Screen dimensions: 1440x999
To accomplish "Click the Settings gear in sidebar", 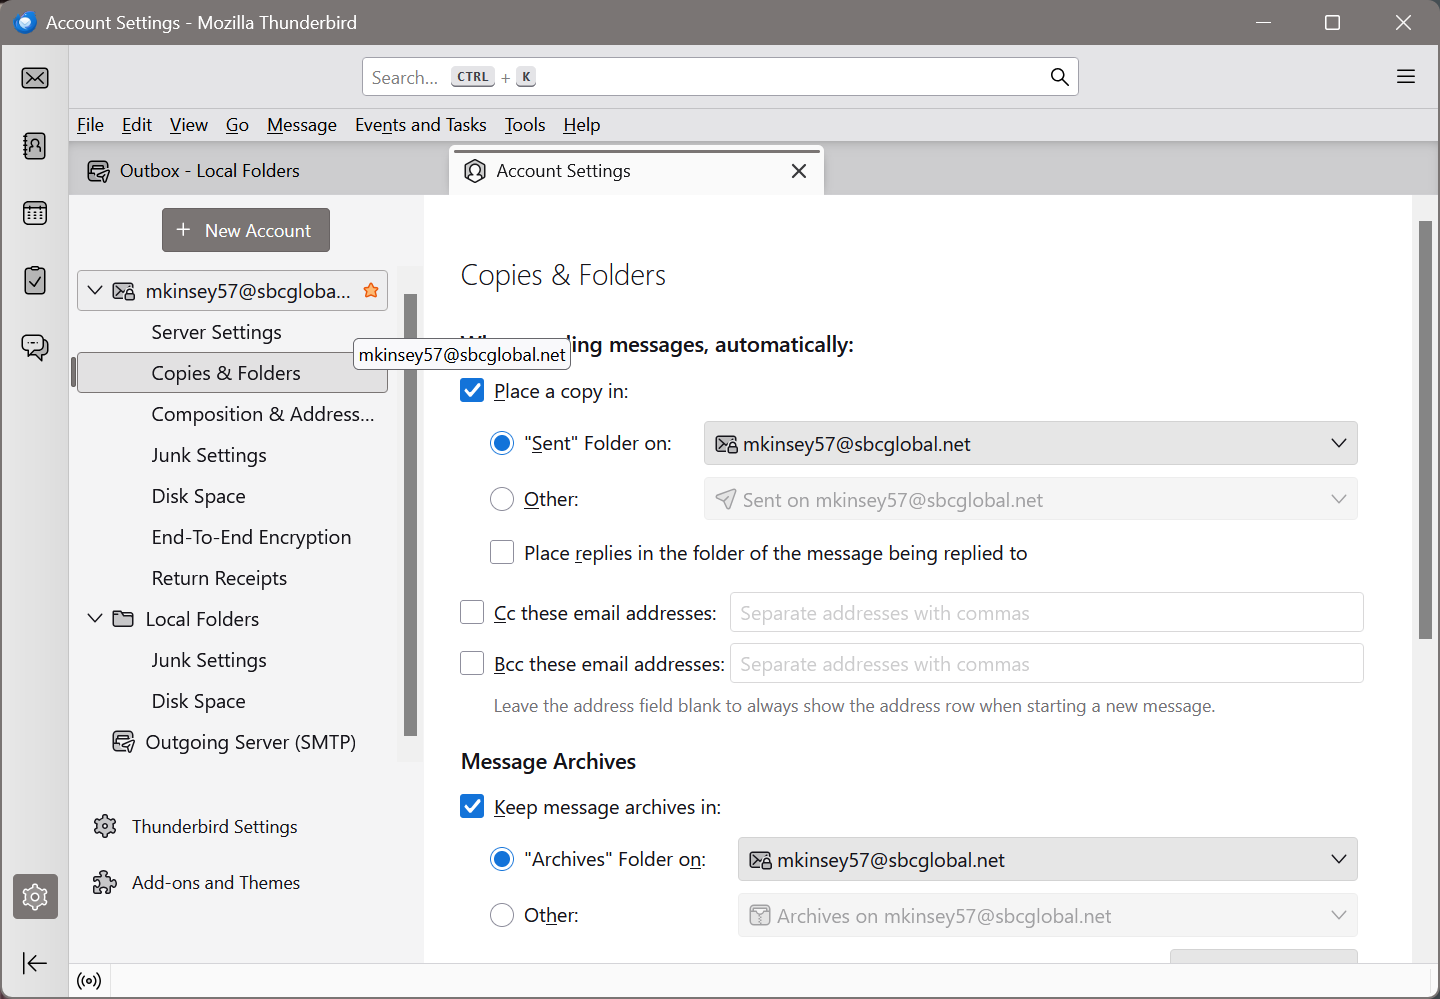I will click(35, 897).
